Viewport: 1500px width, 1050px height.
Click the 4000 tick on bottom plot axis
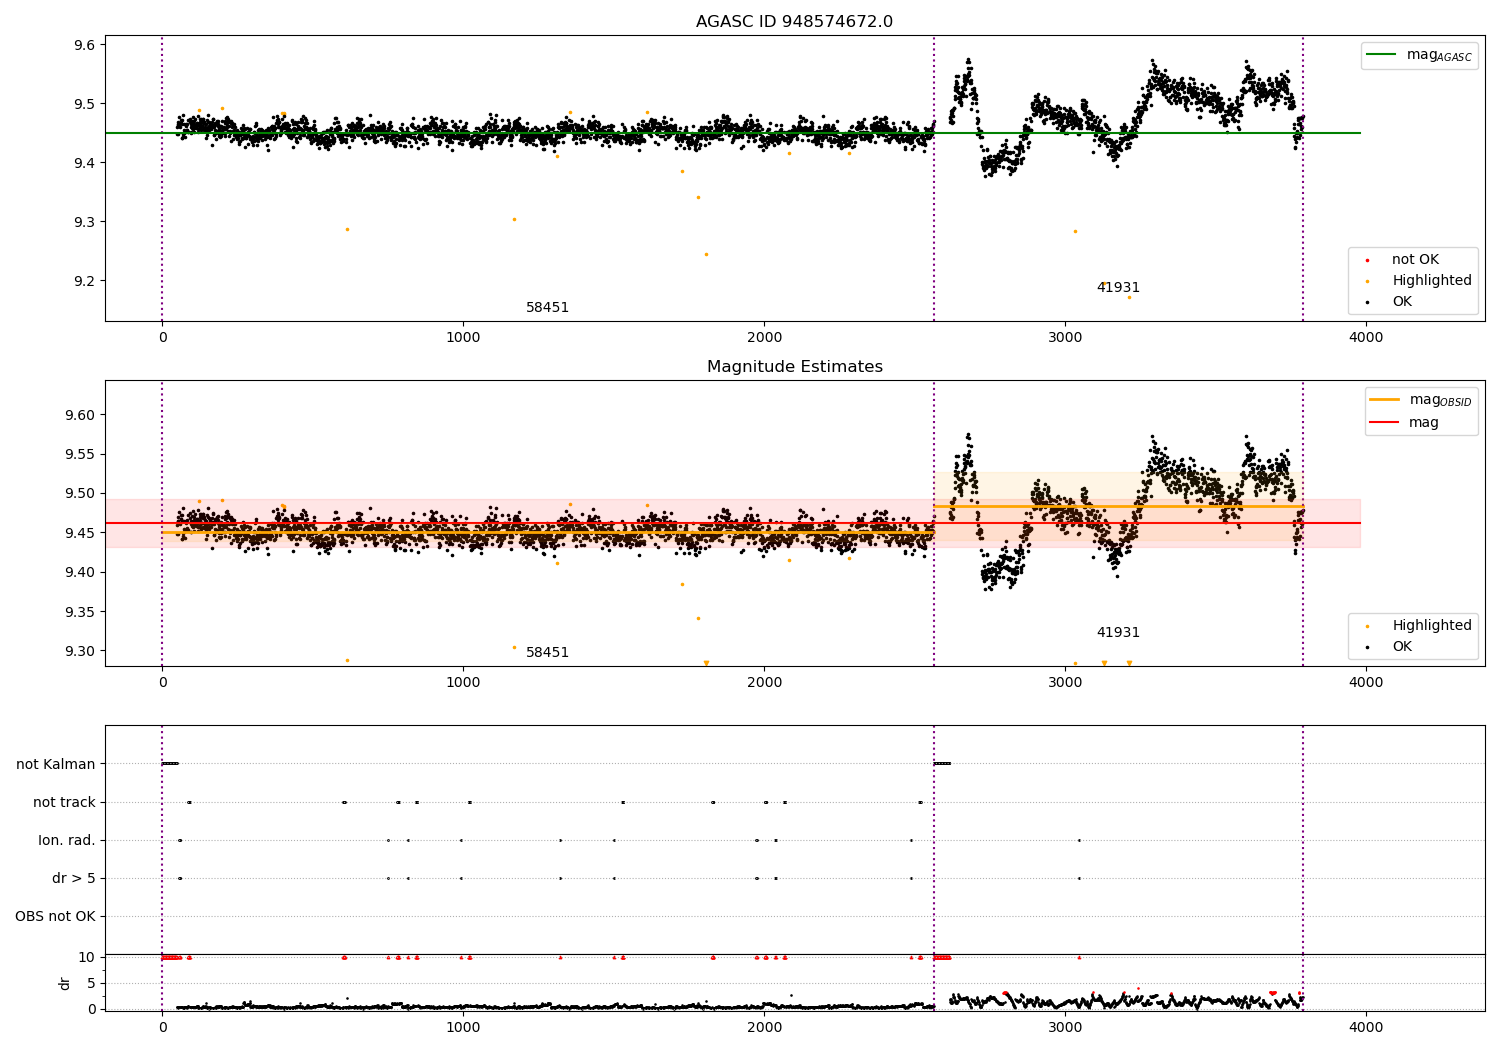tap(1366, 1027)
